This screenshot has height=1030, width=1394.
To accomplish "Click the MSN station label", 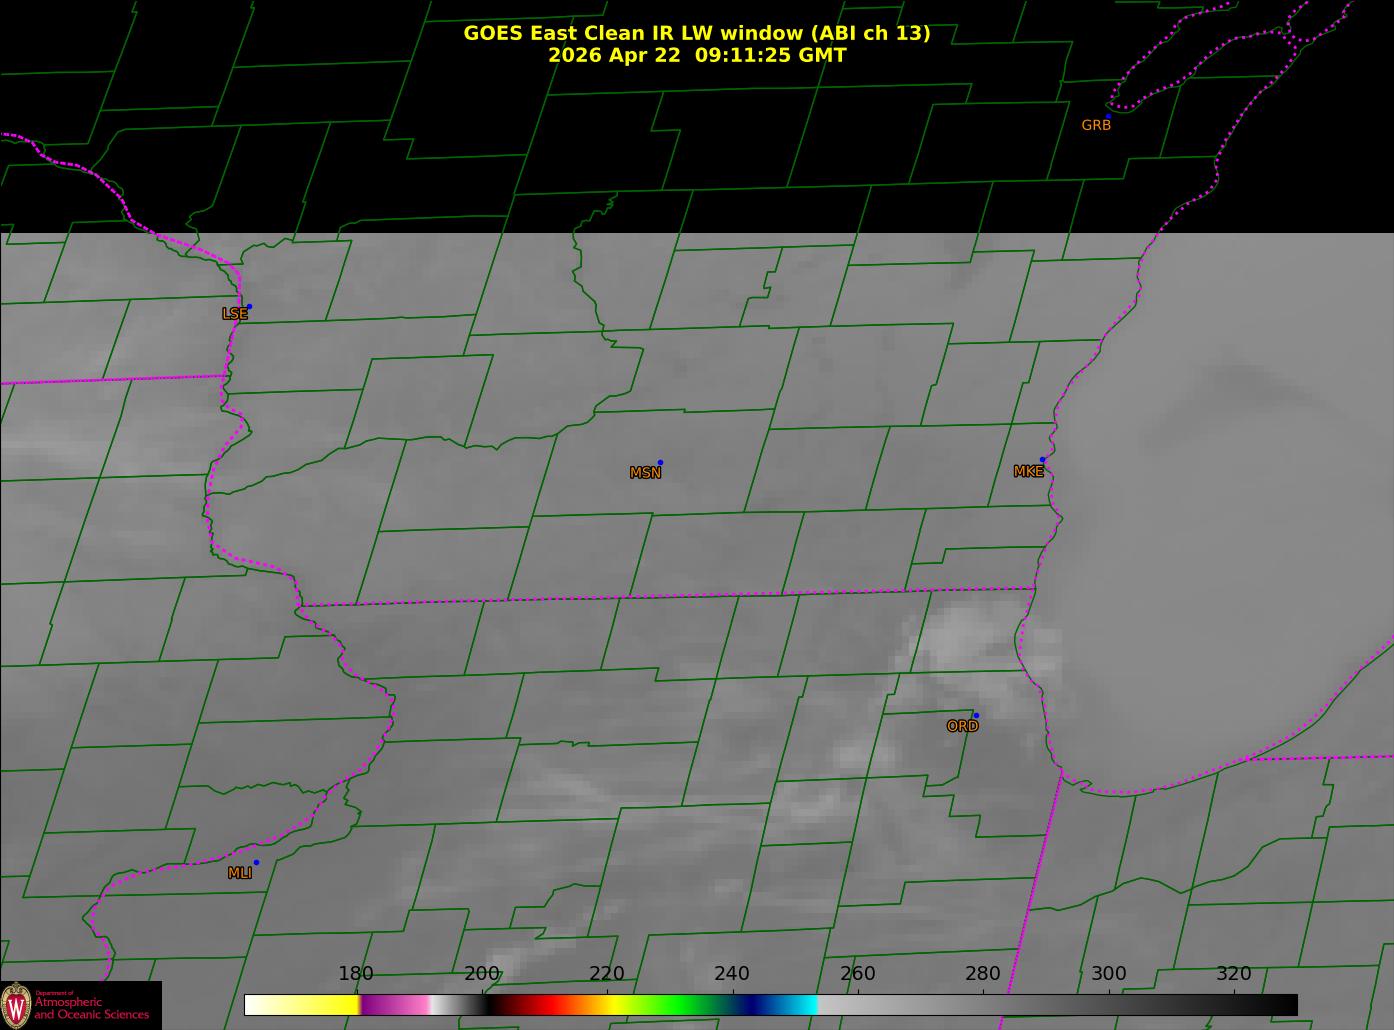I will pos(645,472).
